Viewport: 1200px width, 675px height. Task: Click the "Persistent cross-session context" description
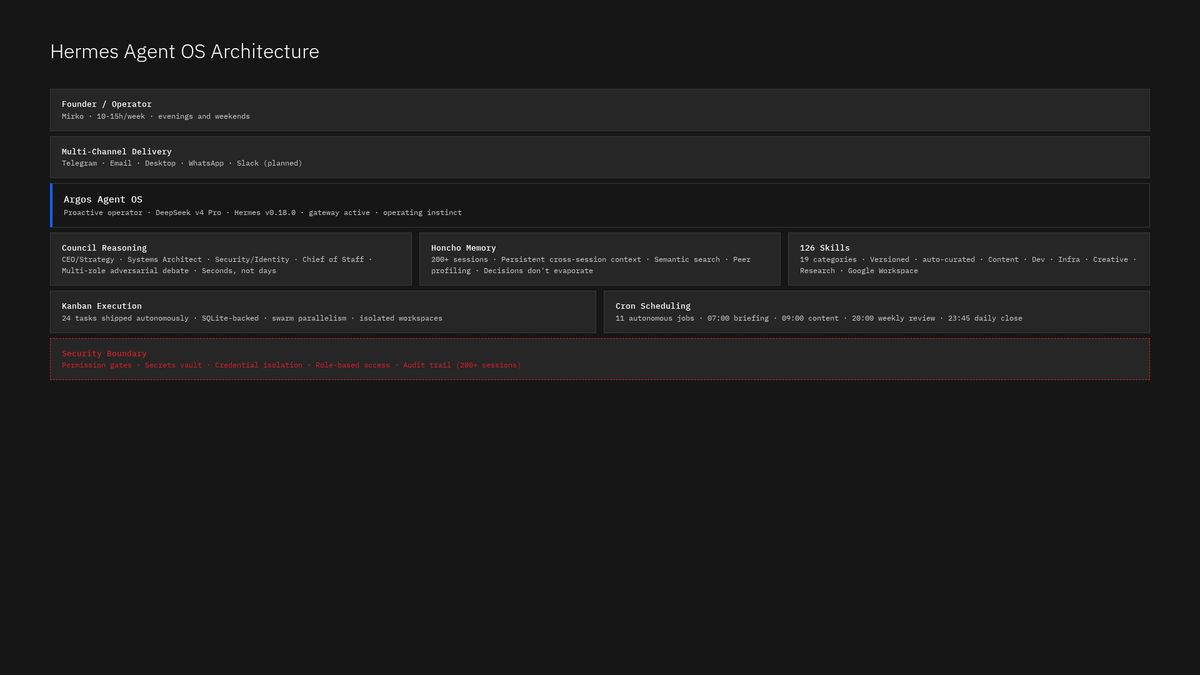[591, 265]
